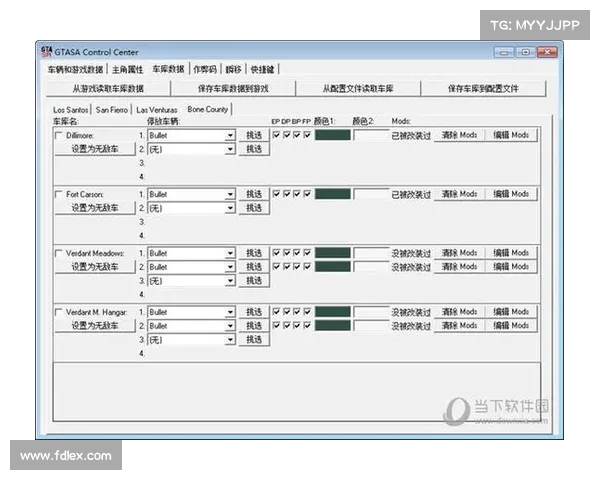The width and height of the screenshot is (600, 480).
Task: Open Verdant M. Hangar slot 1 dropdown
Action: [230, 312]
